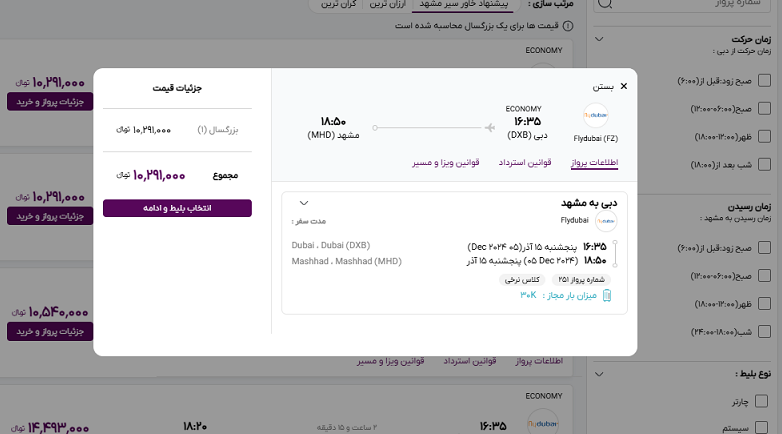782x434 pixels.
Task: Check departure ظهر(18:00-12:00) checkbox
Action: (764, 136)
